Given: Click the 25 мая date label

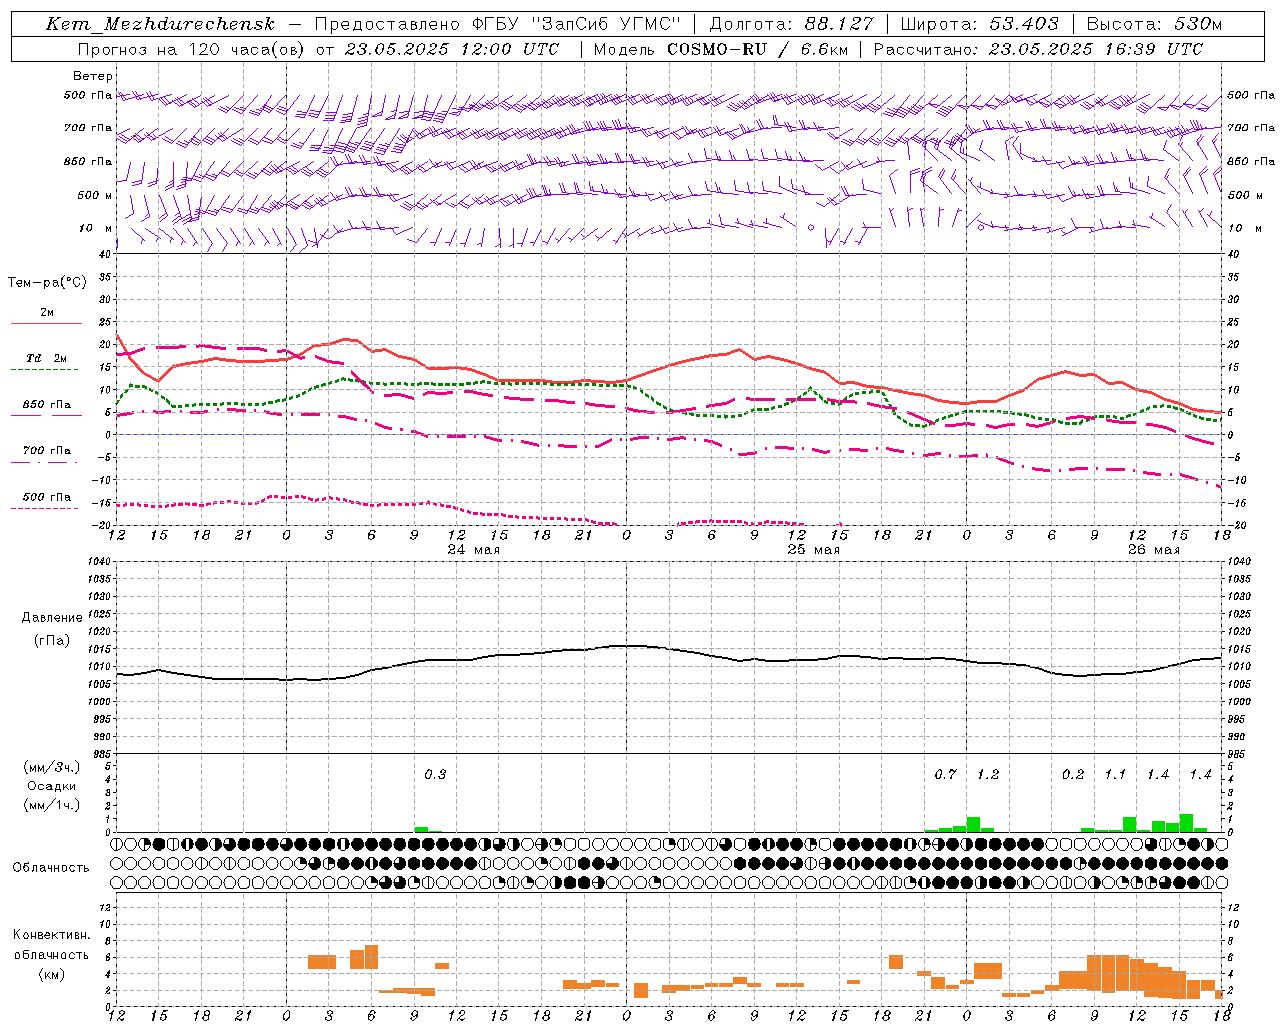Looking at the screenshot, I should click(813, 550).
